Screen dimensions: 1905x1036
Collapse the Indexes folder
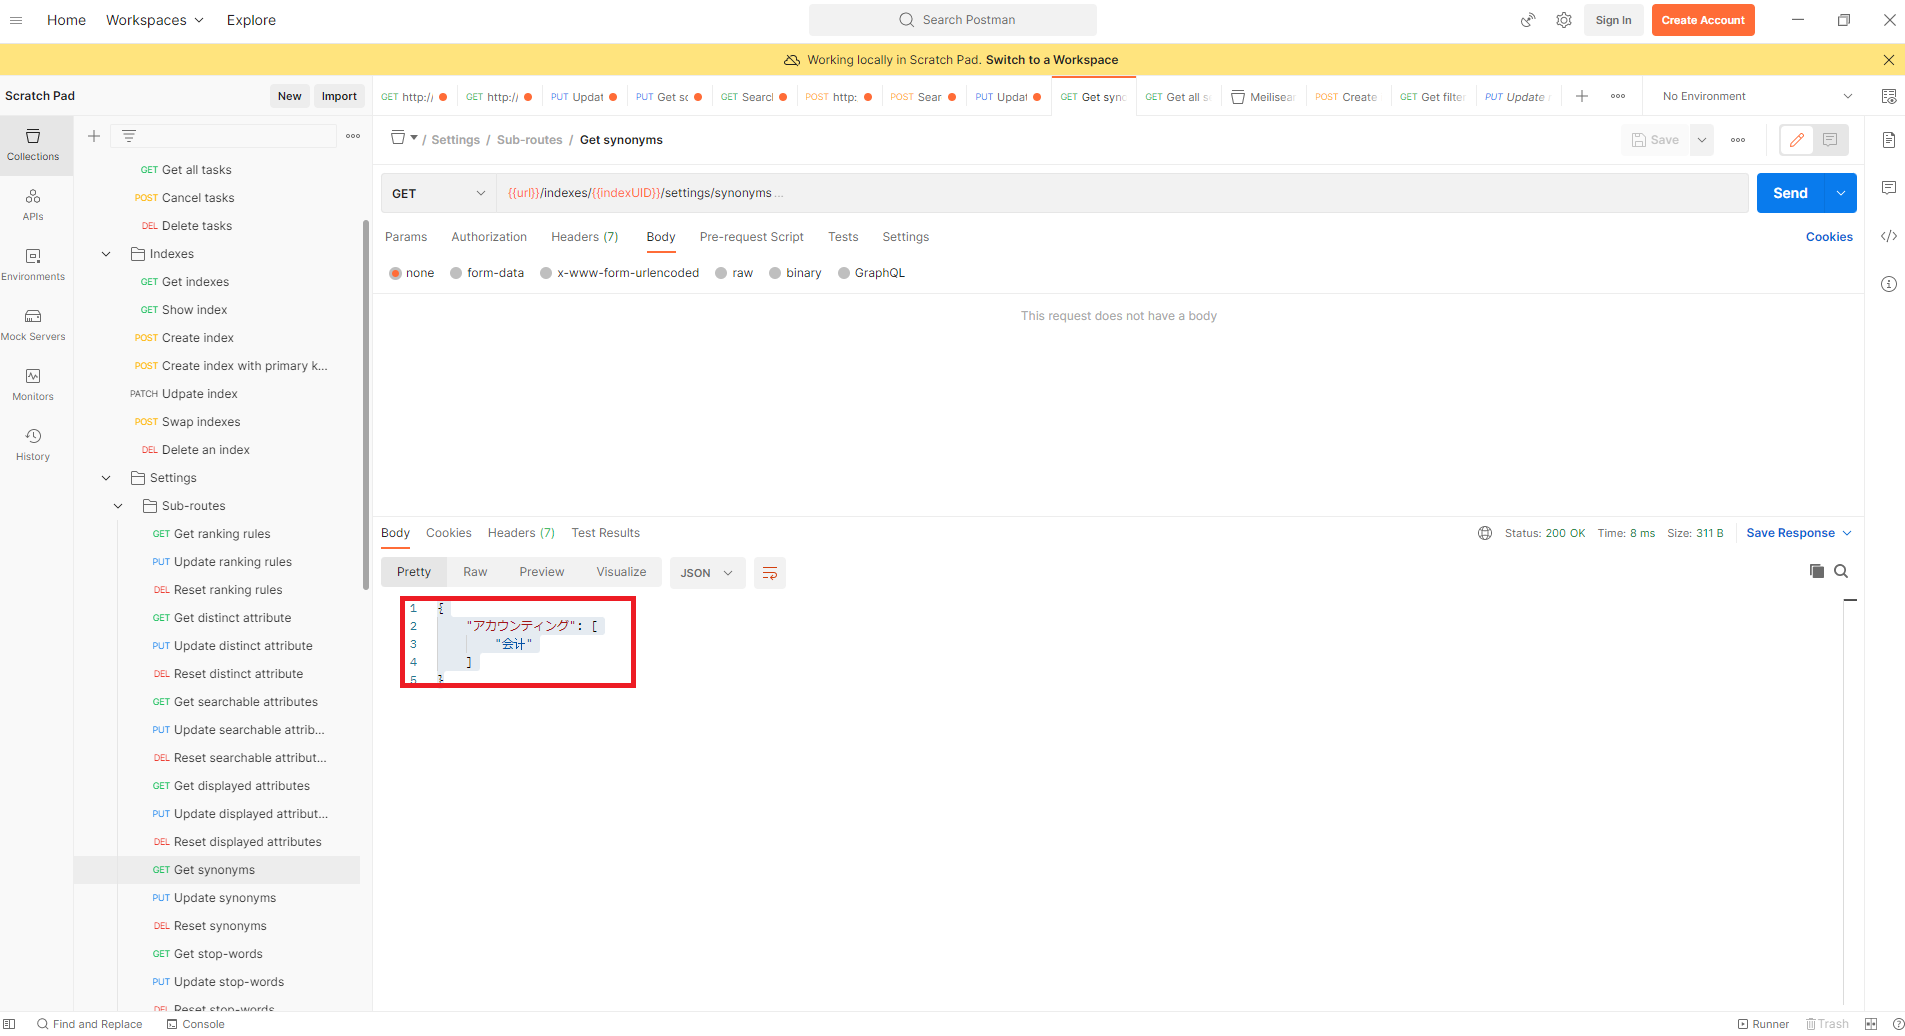[x=106, y=253]
